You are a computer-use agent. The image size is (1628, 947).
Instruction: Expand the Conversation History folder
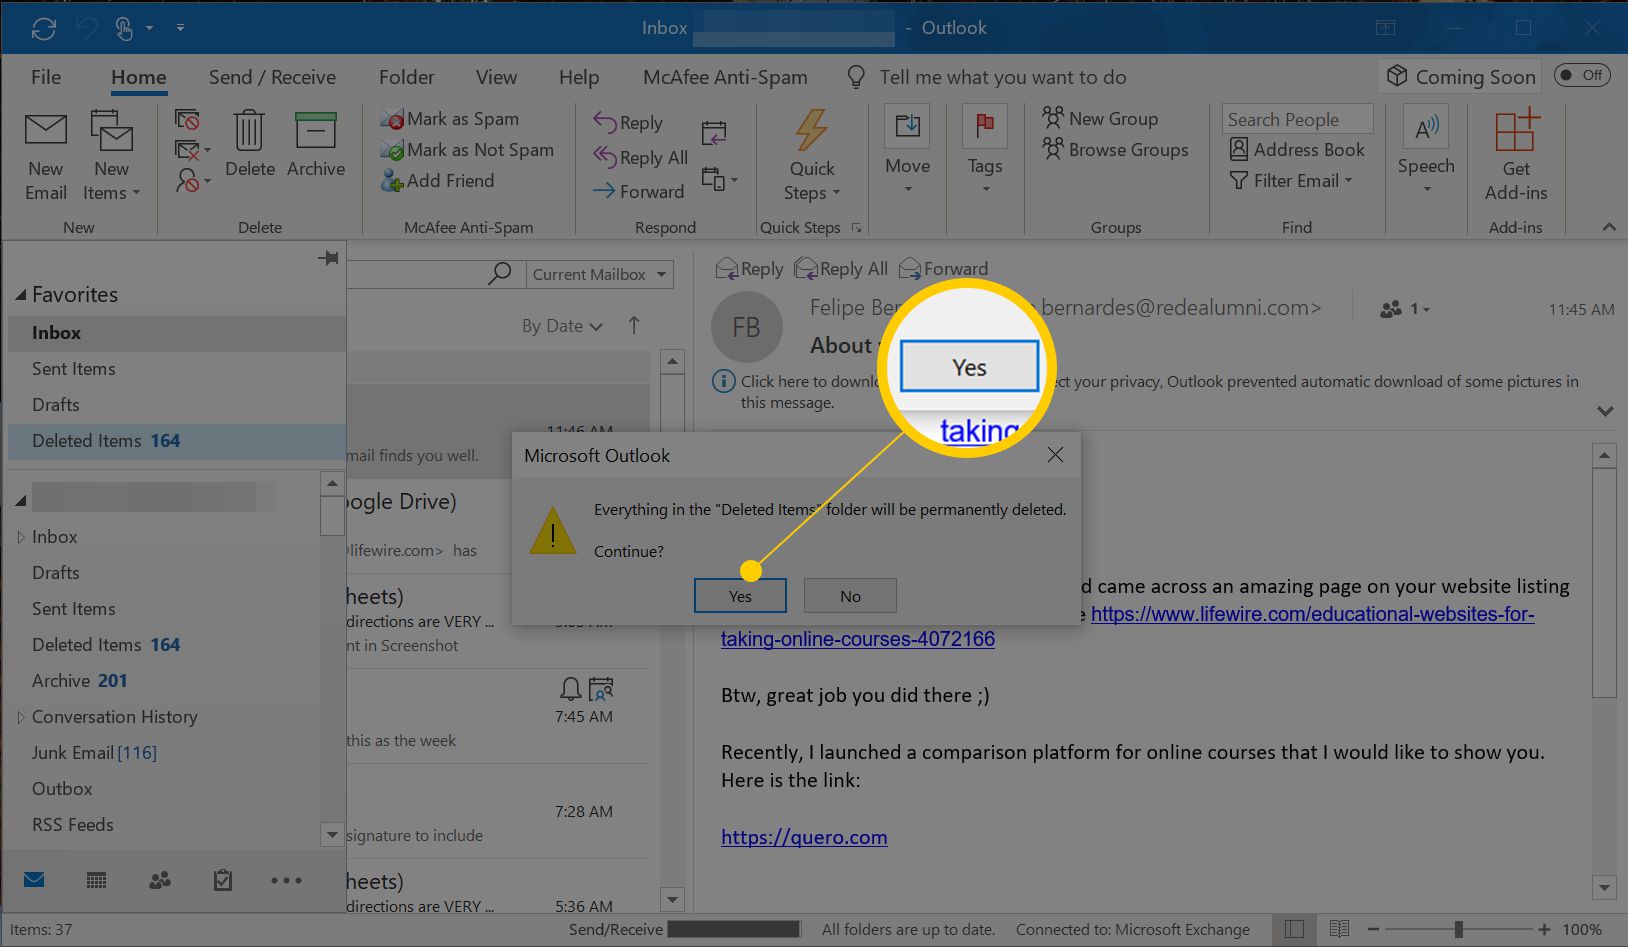pyautogui.click(x=21, y=717)
